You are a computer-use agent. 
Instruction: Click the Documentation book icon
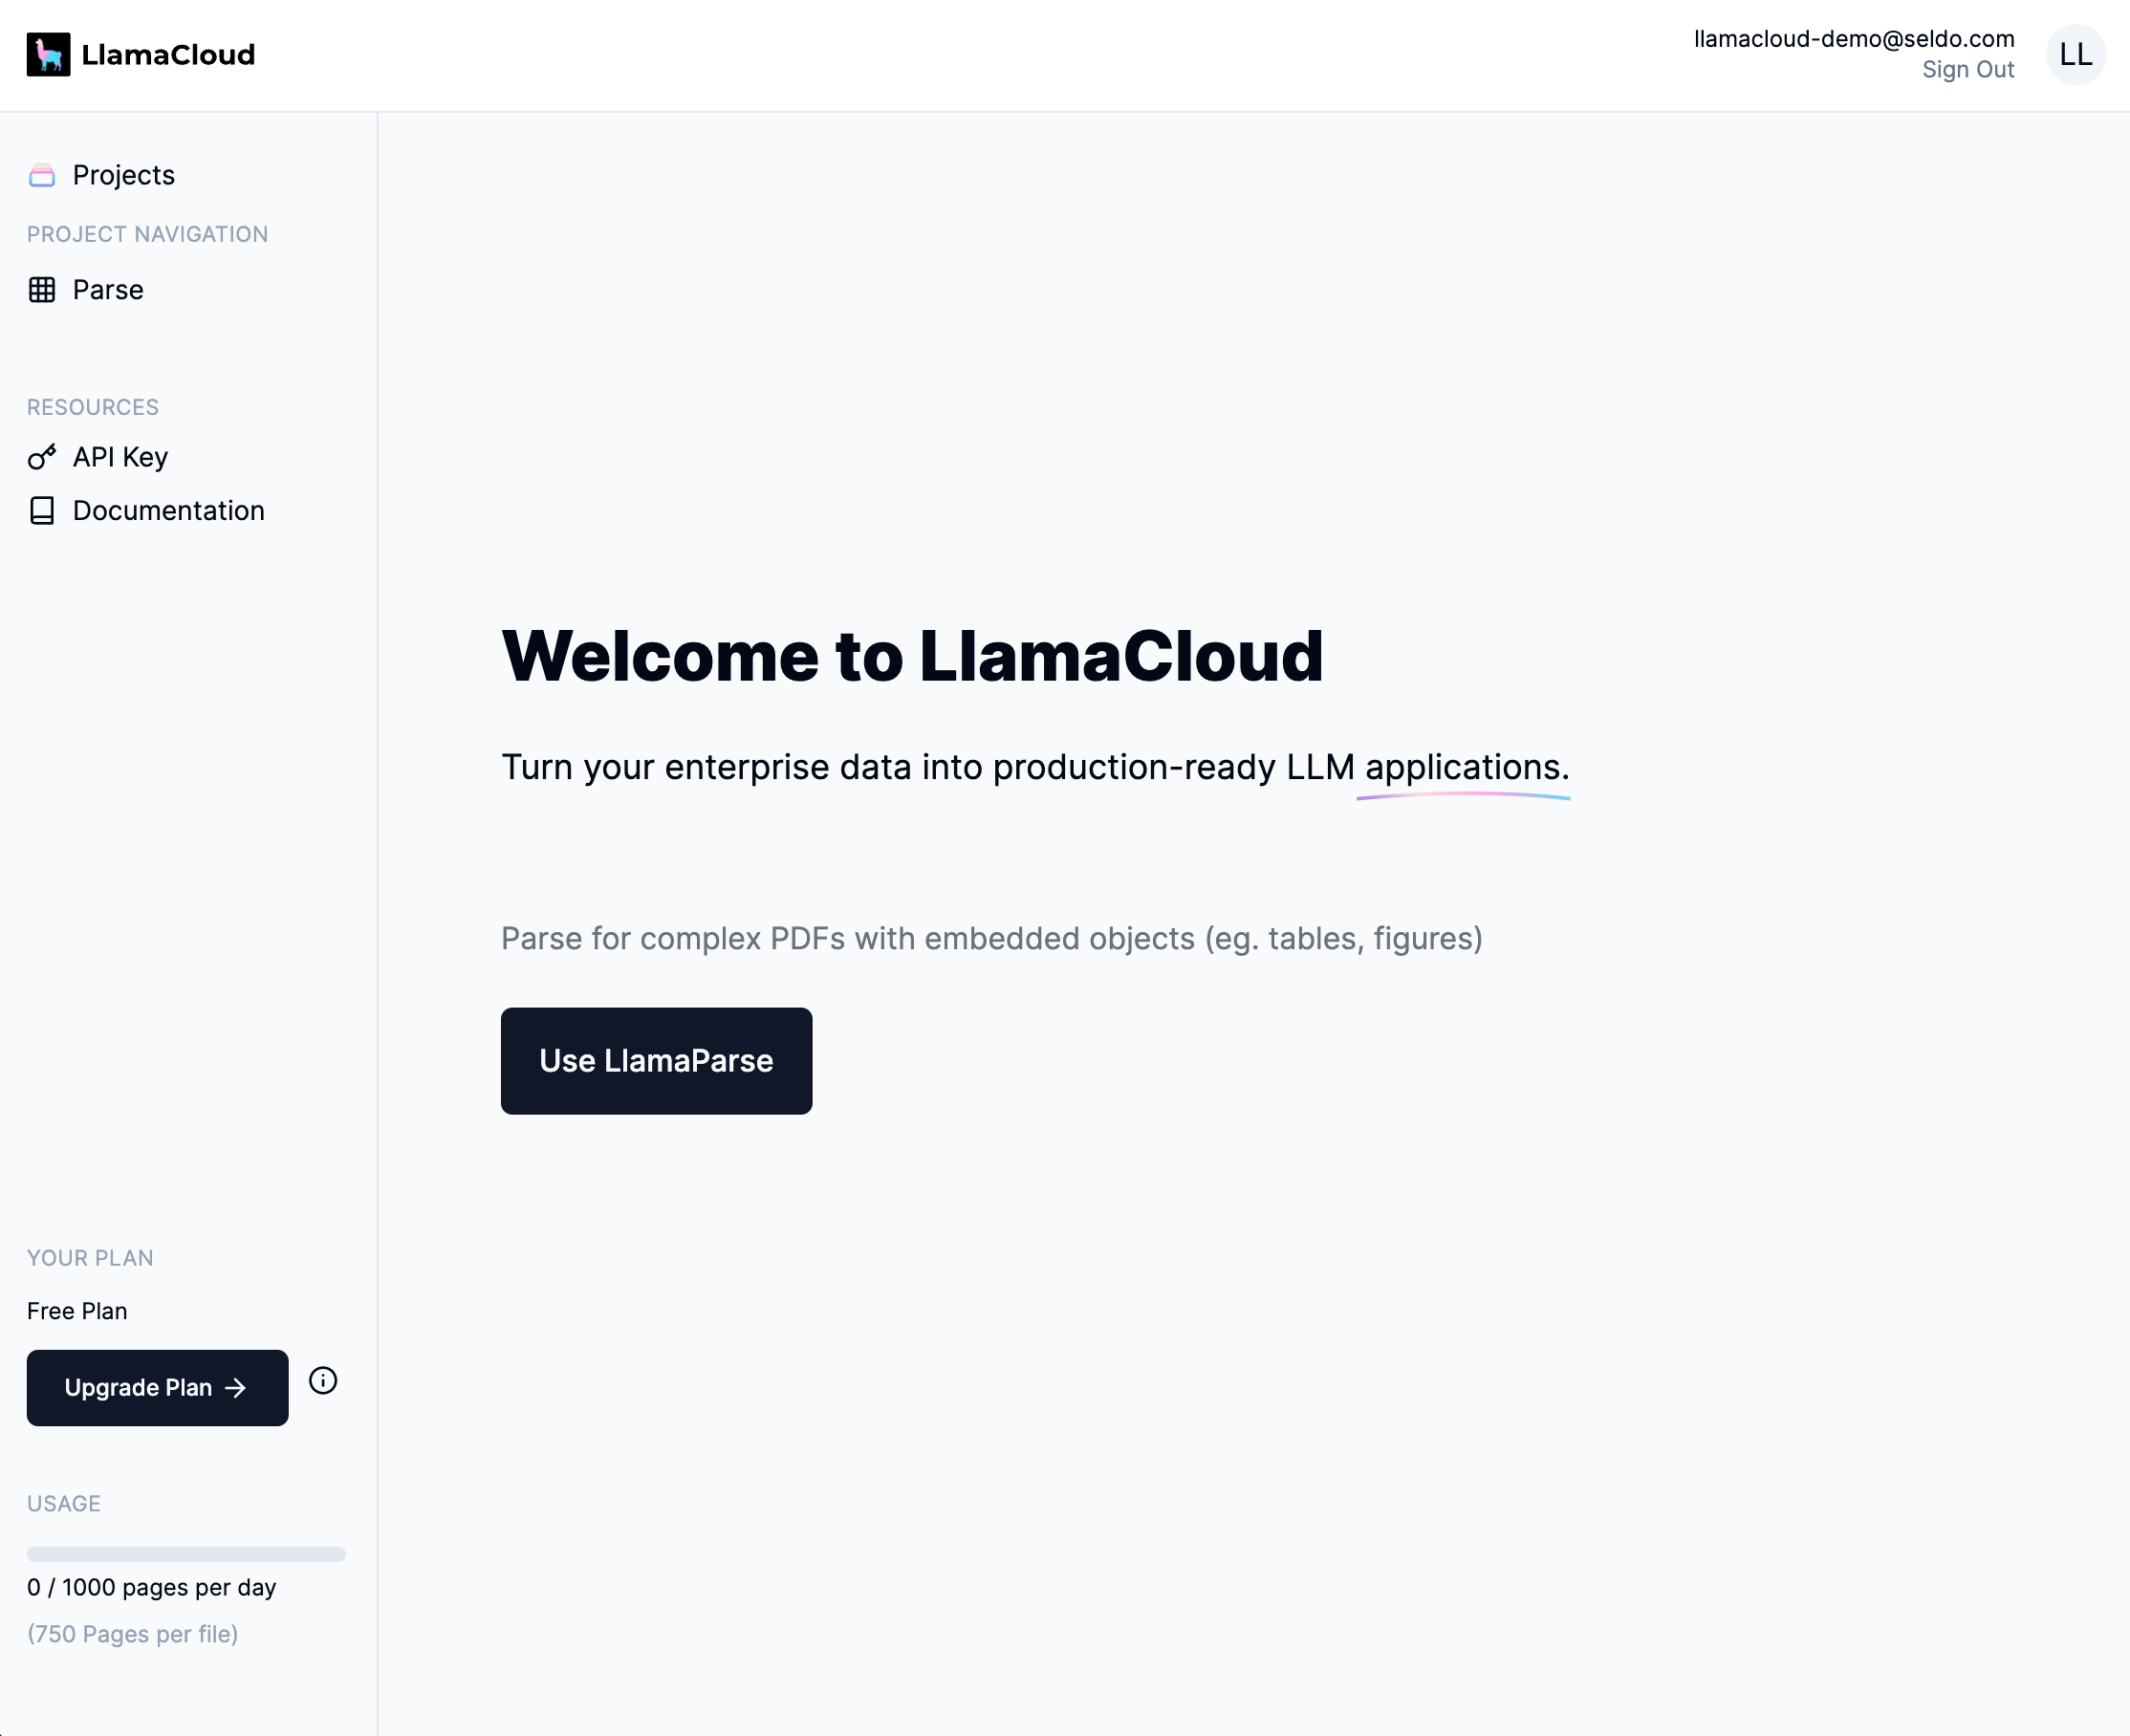pos(42,511)
